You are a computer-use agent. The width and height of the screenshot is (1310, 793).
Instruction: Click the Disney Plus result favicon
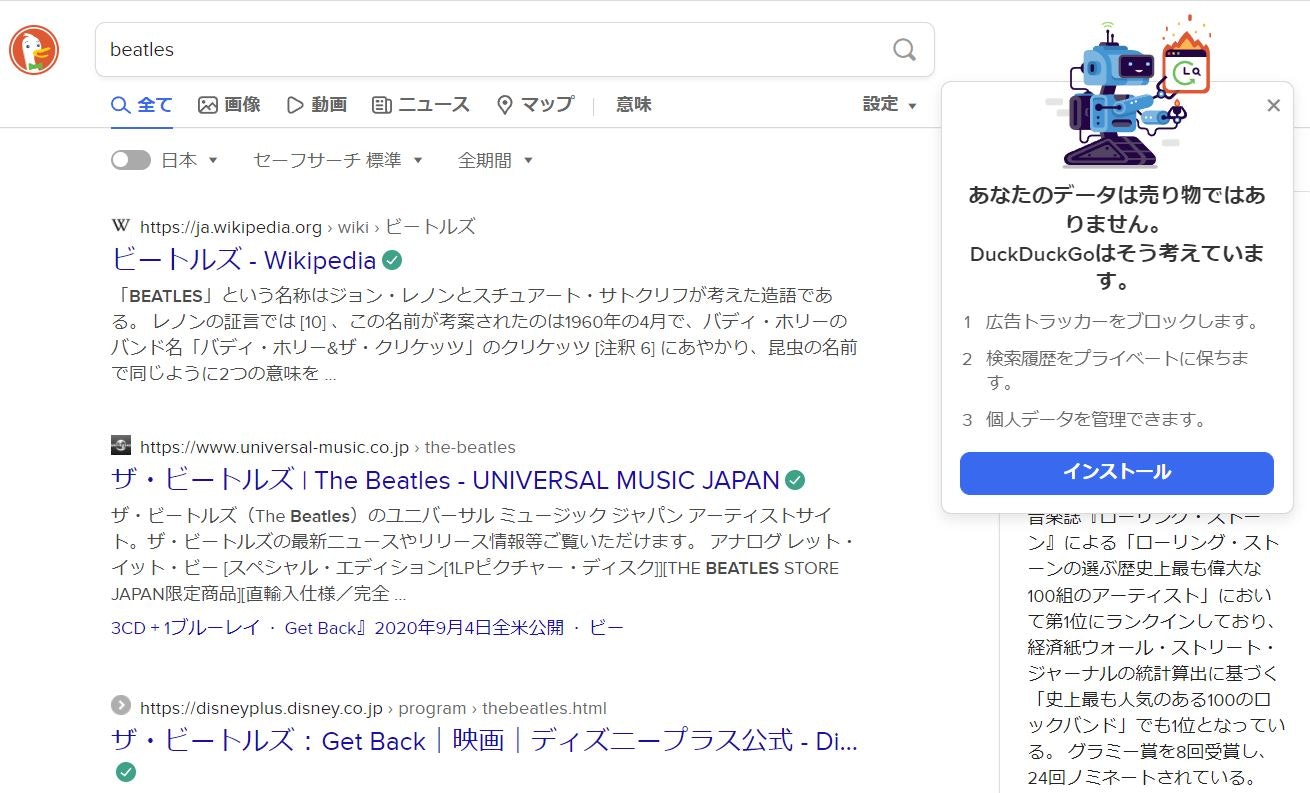coord(120,707)
